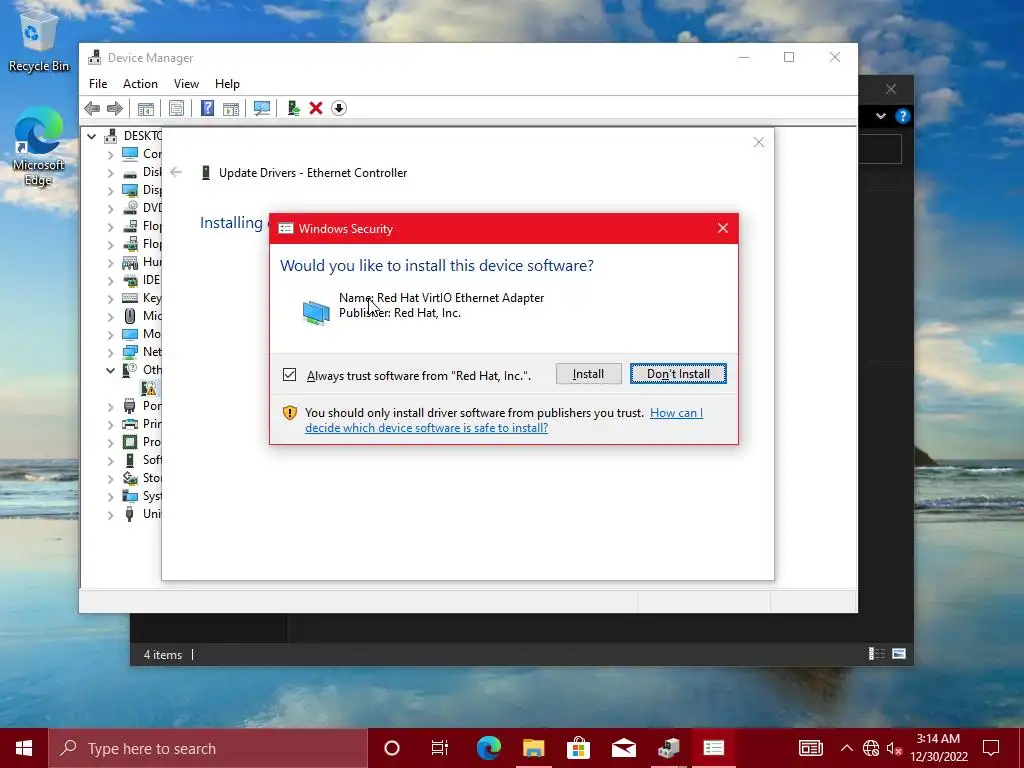Switch to large icons view in background window
Viewport: 1024px width, 768px height.
click(x=899, y=654)
